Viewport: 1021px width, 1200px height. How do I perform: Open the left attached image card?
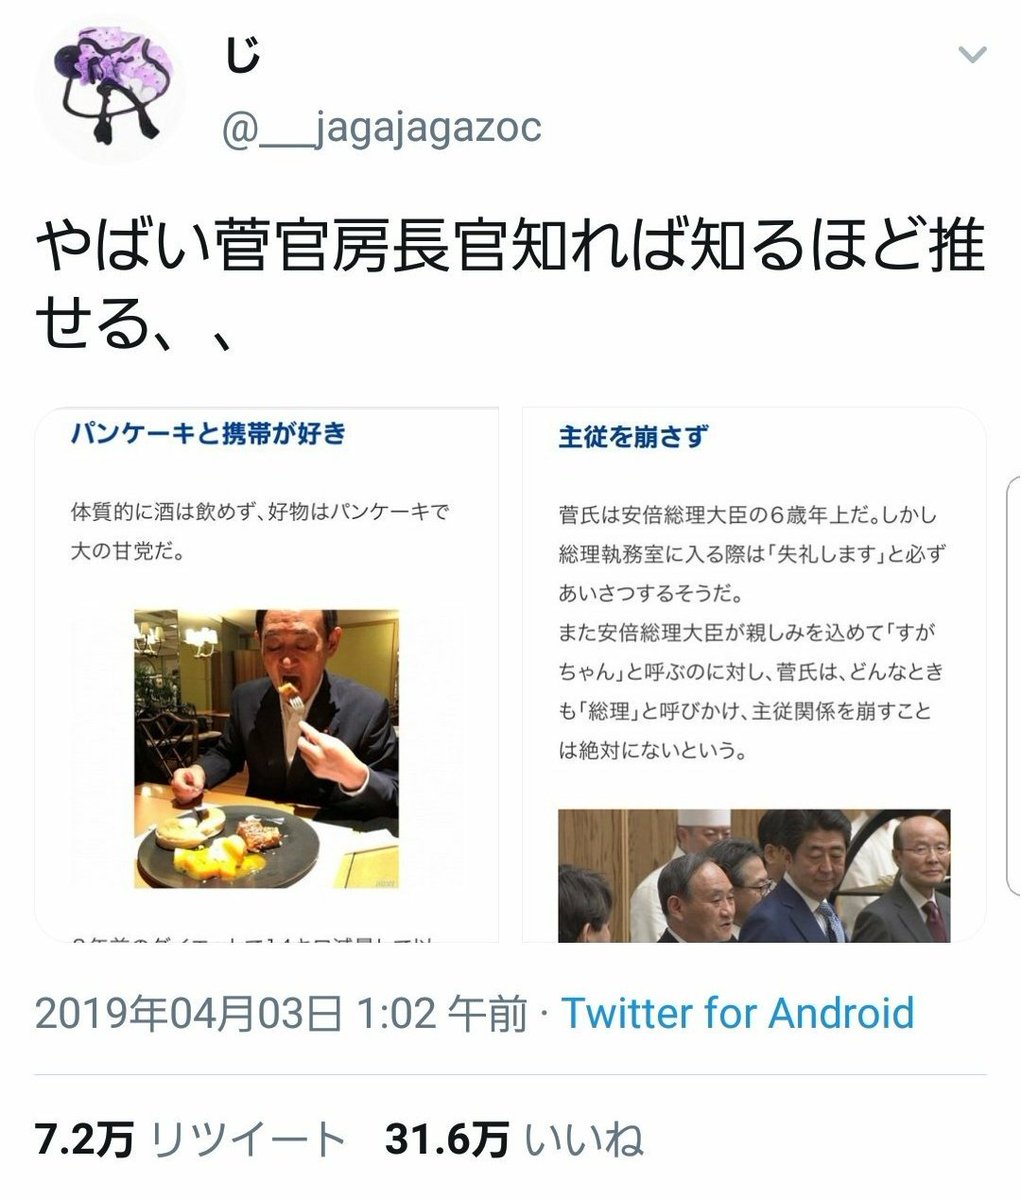(x=267, y=675)
